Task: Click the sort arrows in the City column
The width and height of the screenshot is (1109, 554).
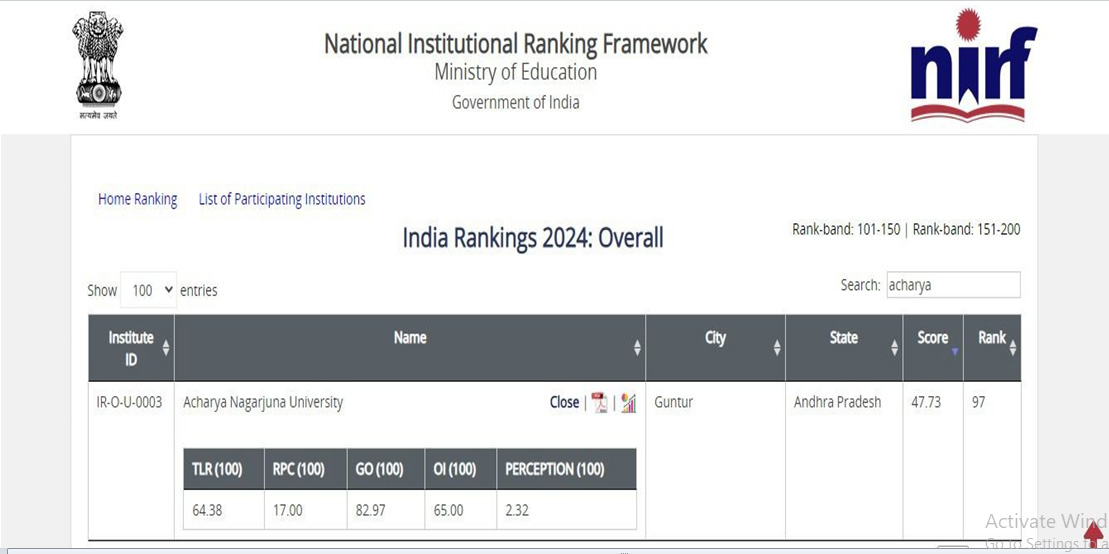Action: [x=777, y=348]
